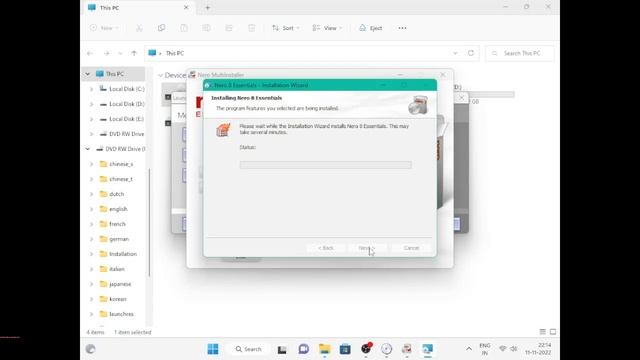Click the Share icon in Explorer toolbar
This screenshot has width=640, height=360.
coord(229,28)
